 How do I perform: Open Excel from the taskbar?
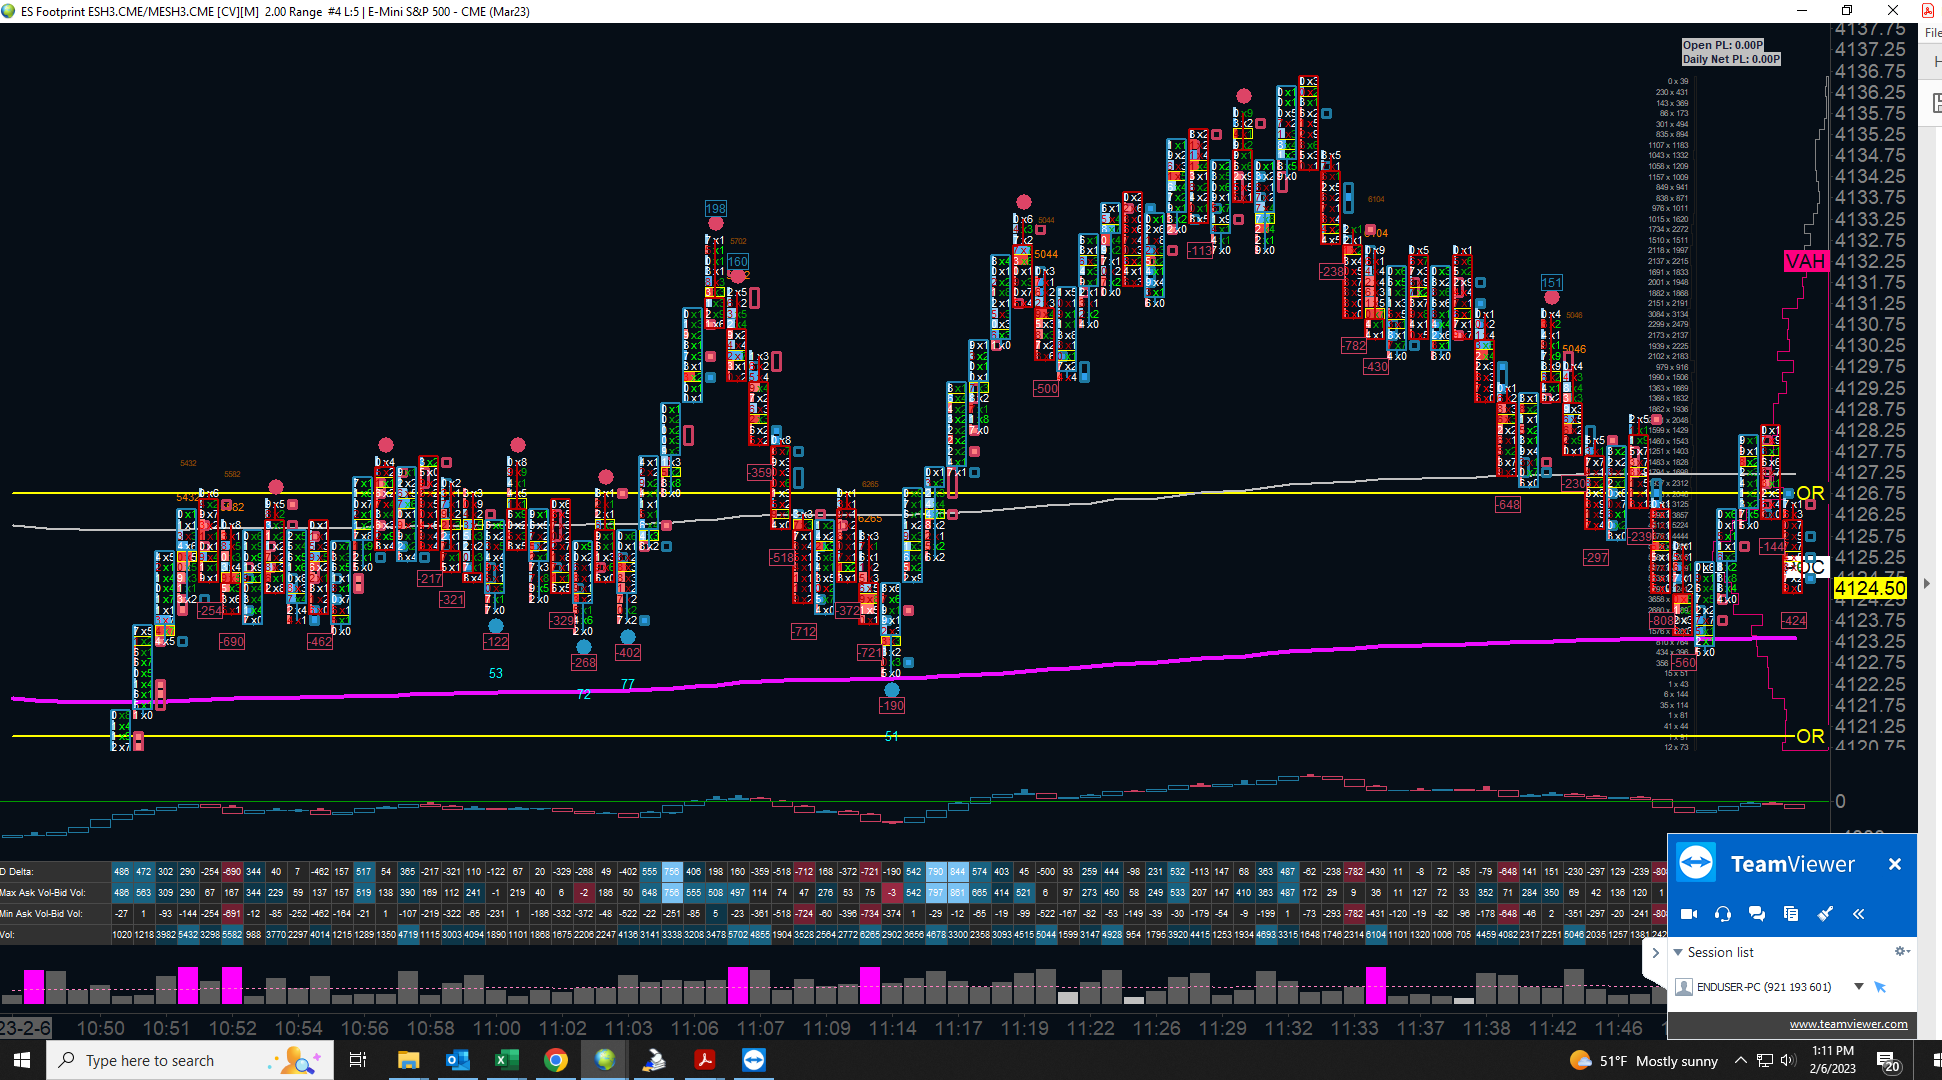pos(506,1060)
